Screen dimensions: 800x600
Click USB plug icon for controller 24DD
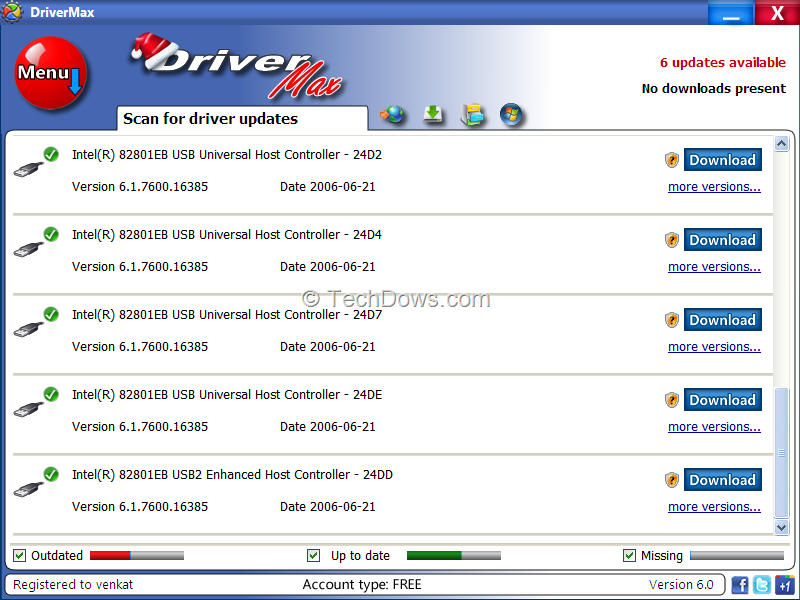coord(29,489)
